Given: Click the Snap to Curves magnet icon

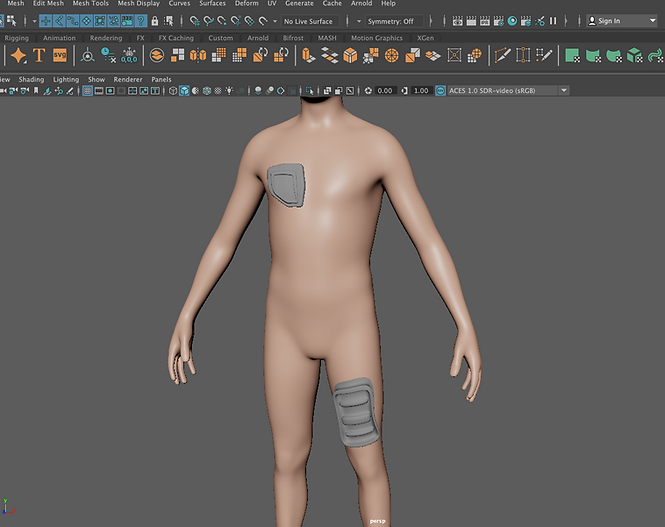Looking at the screenshot, I should [208, 21].
